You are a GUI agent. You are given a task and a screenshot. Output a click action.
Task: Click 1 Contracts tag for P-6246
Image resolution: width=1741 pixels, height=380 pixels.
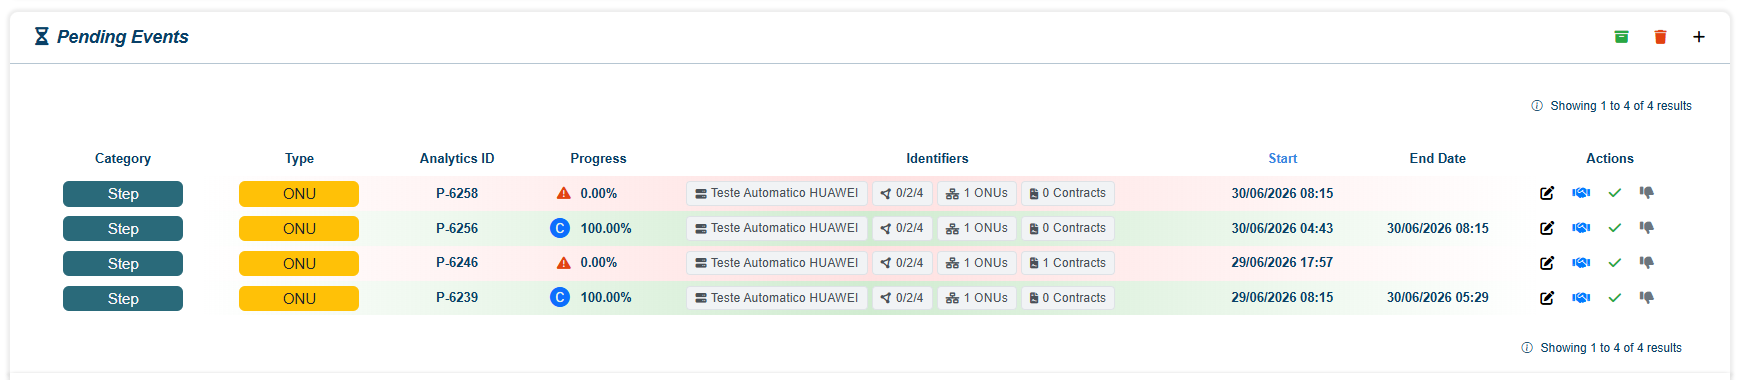(x=1068, y=263)
